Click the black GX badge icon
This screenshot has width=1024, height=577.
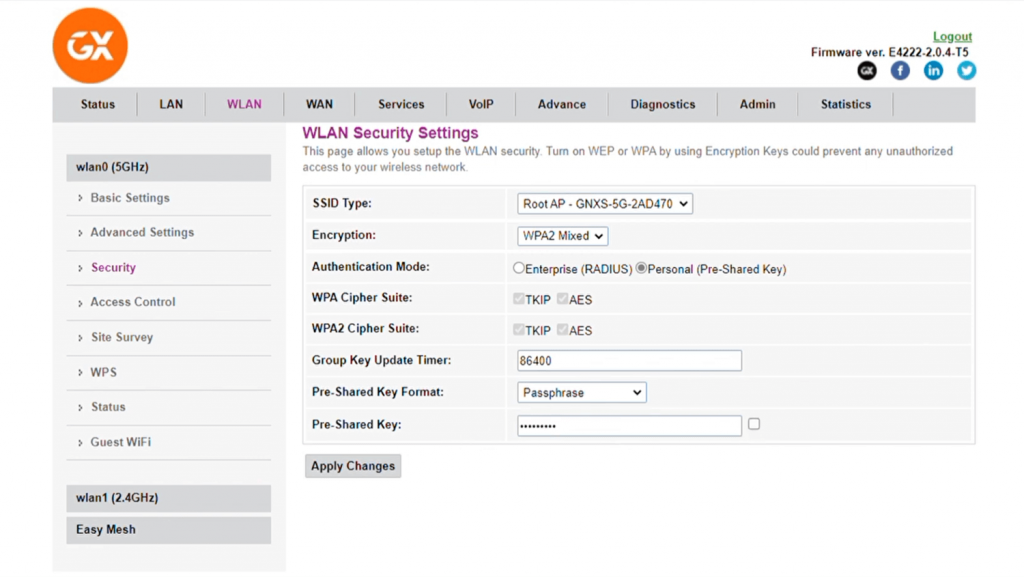(866, 70)
